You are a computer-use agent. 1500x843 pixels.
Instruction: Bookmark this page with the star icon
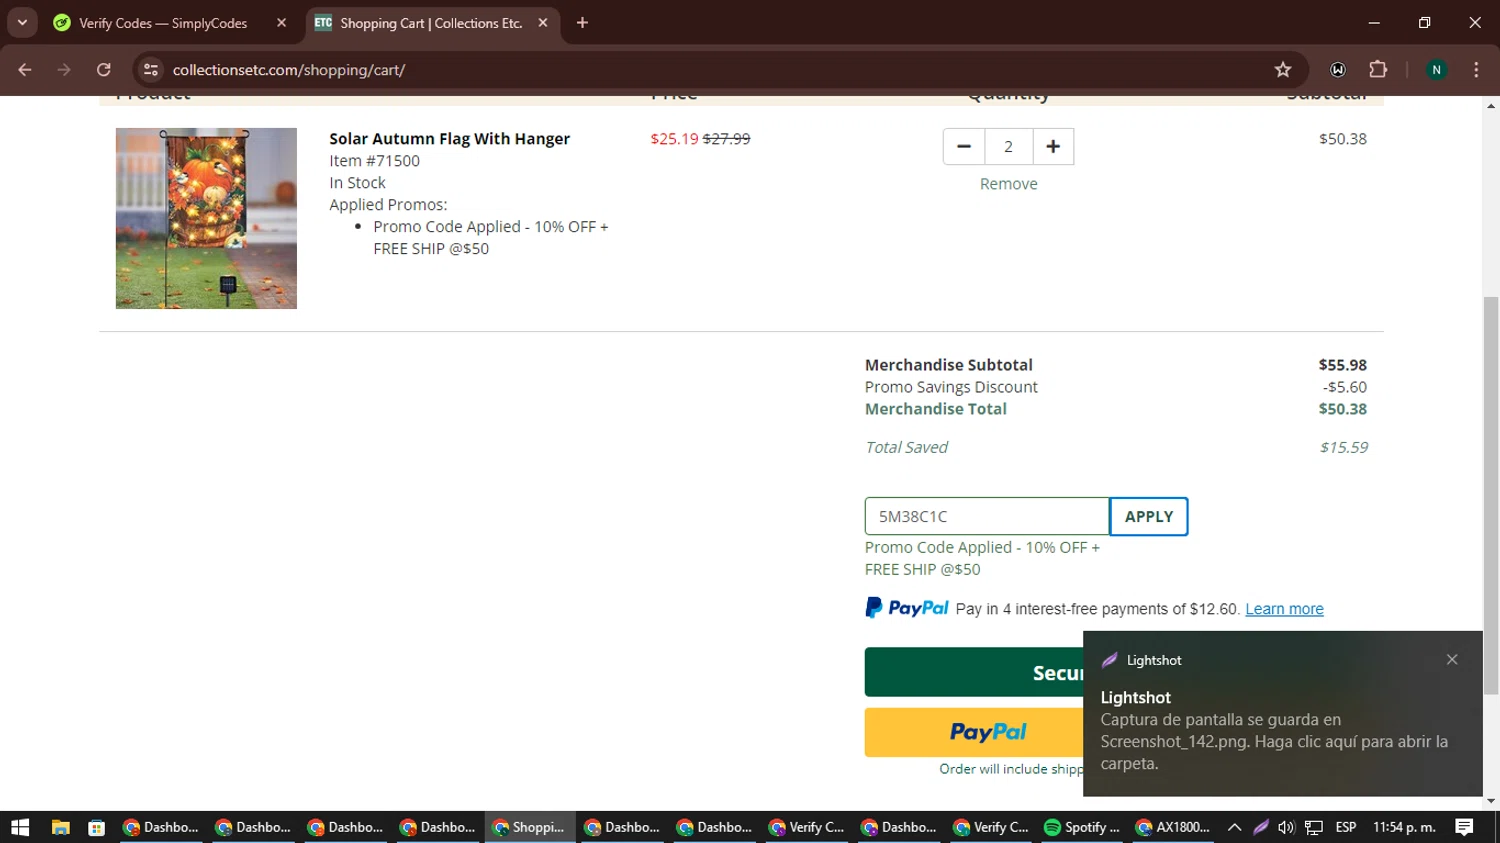(1283, 69)
